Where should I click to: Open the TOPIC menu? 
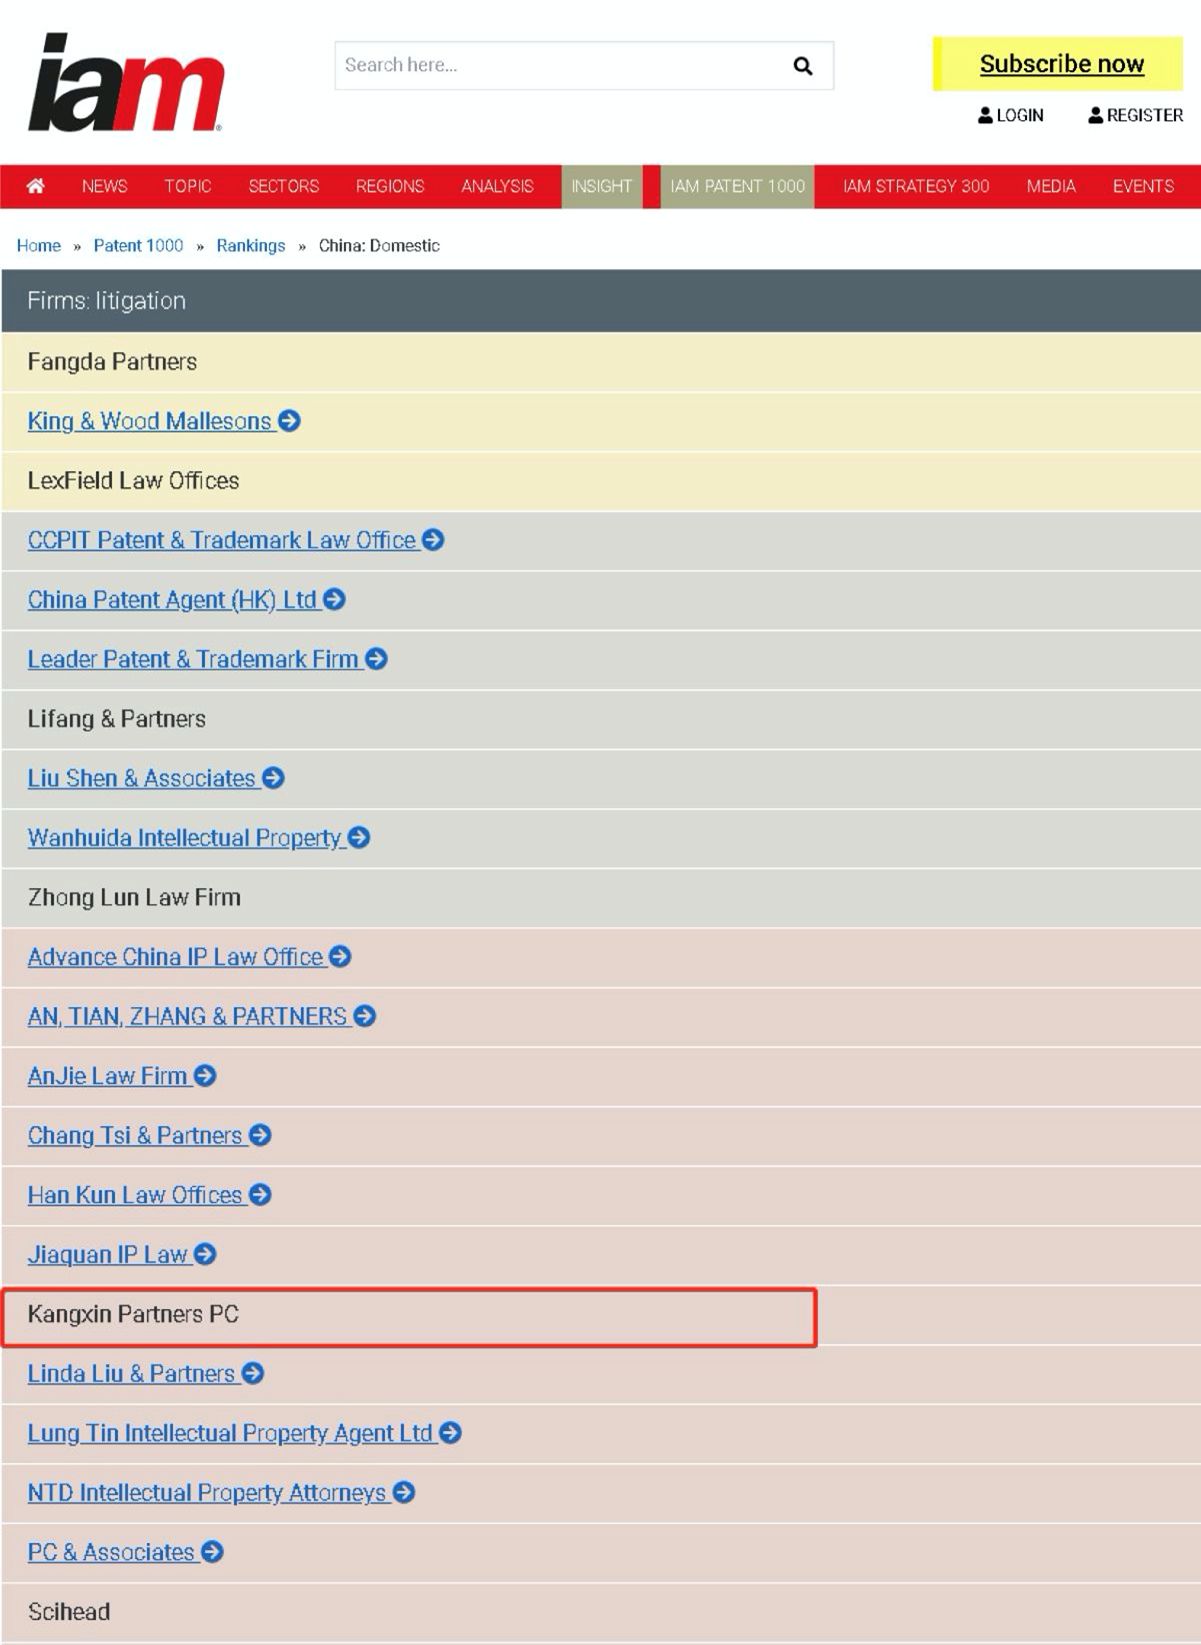[188, 186]
